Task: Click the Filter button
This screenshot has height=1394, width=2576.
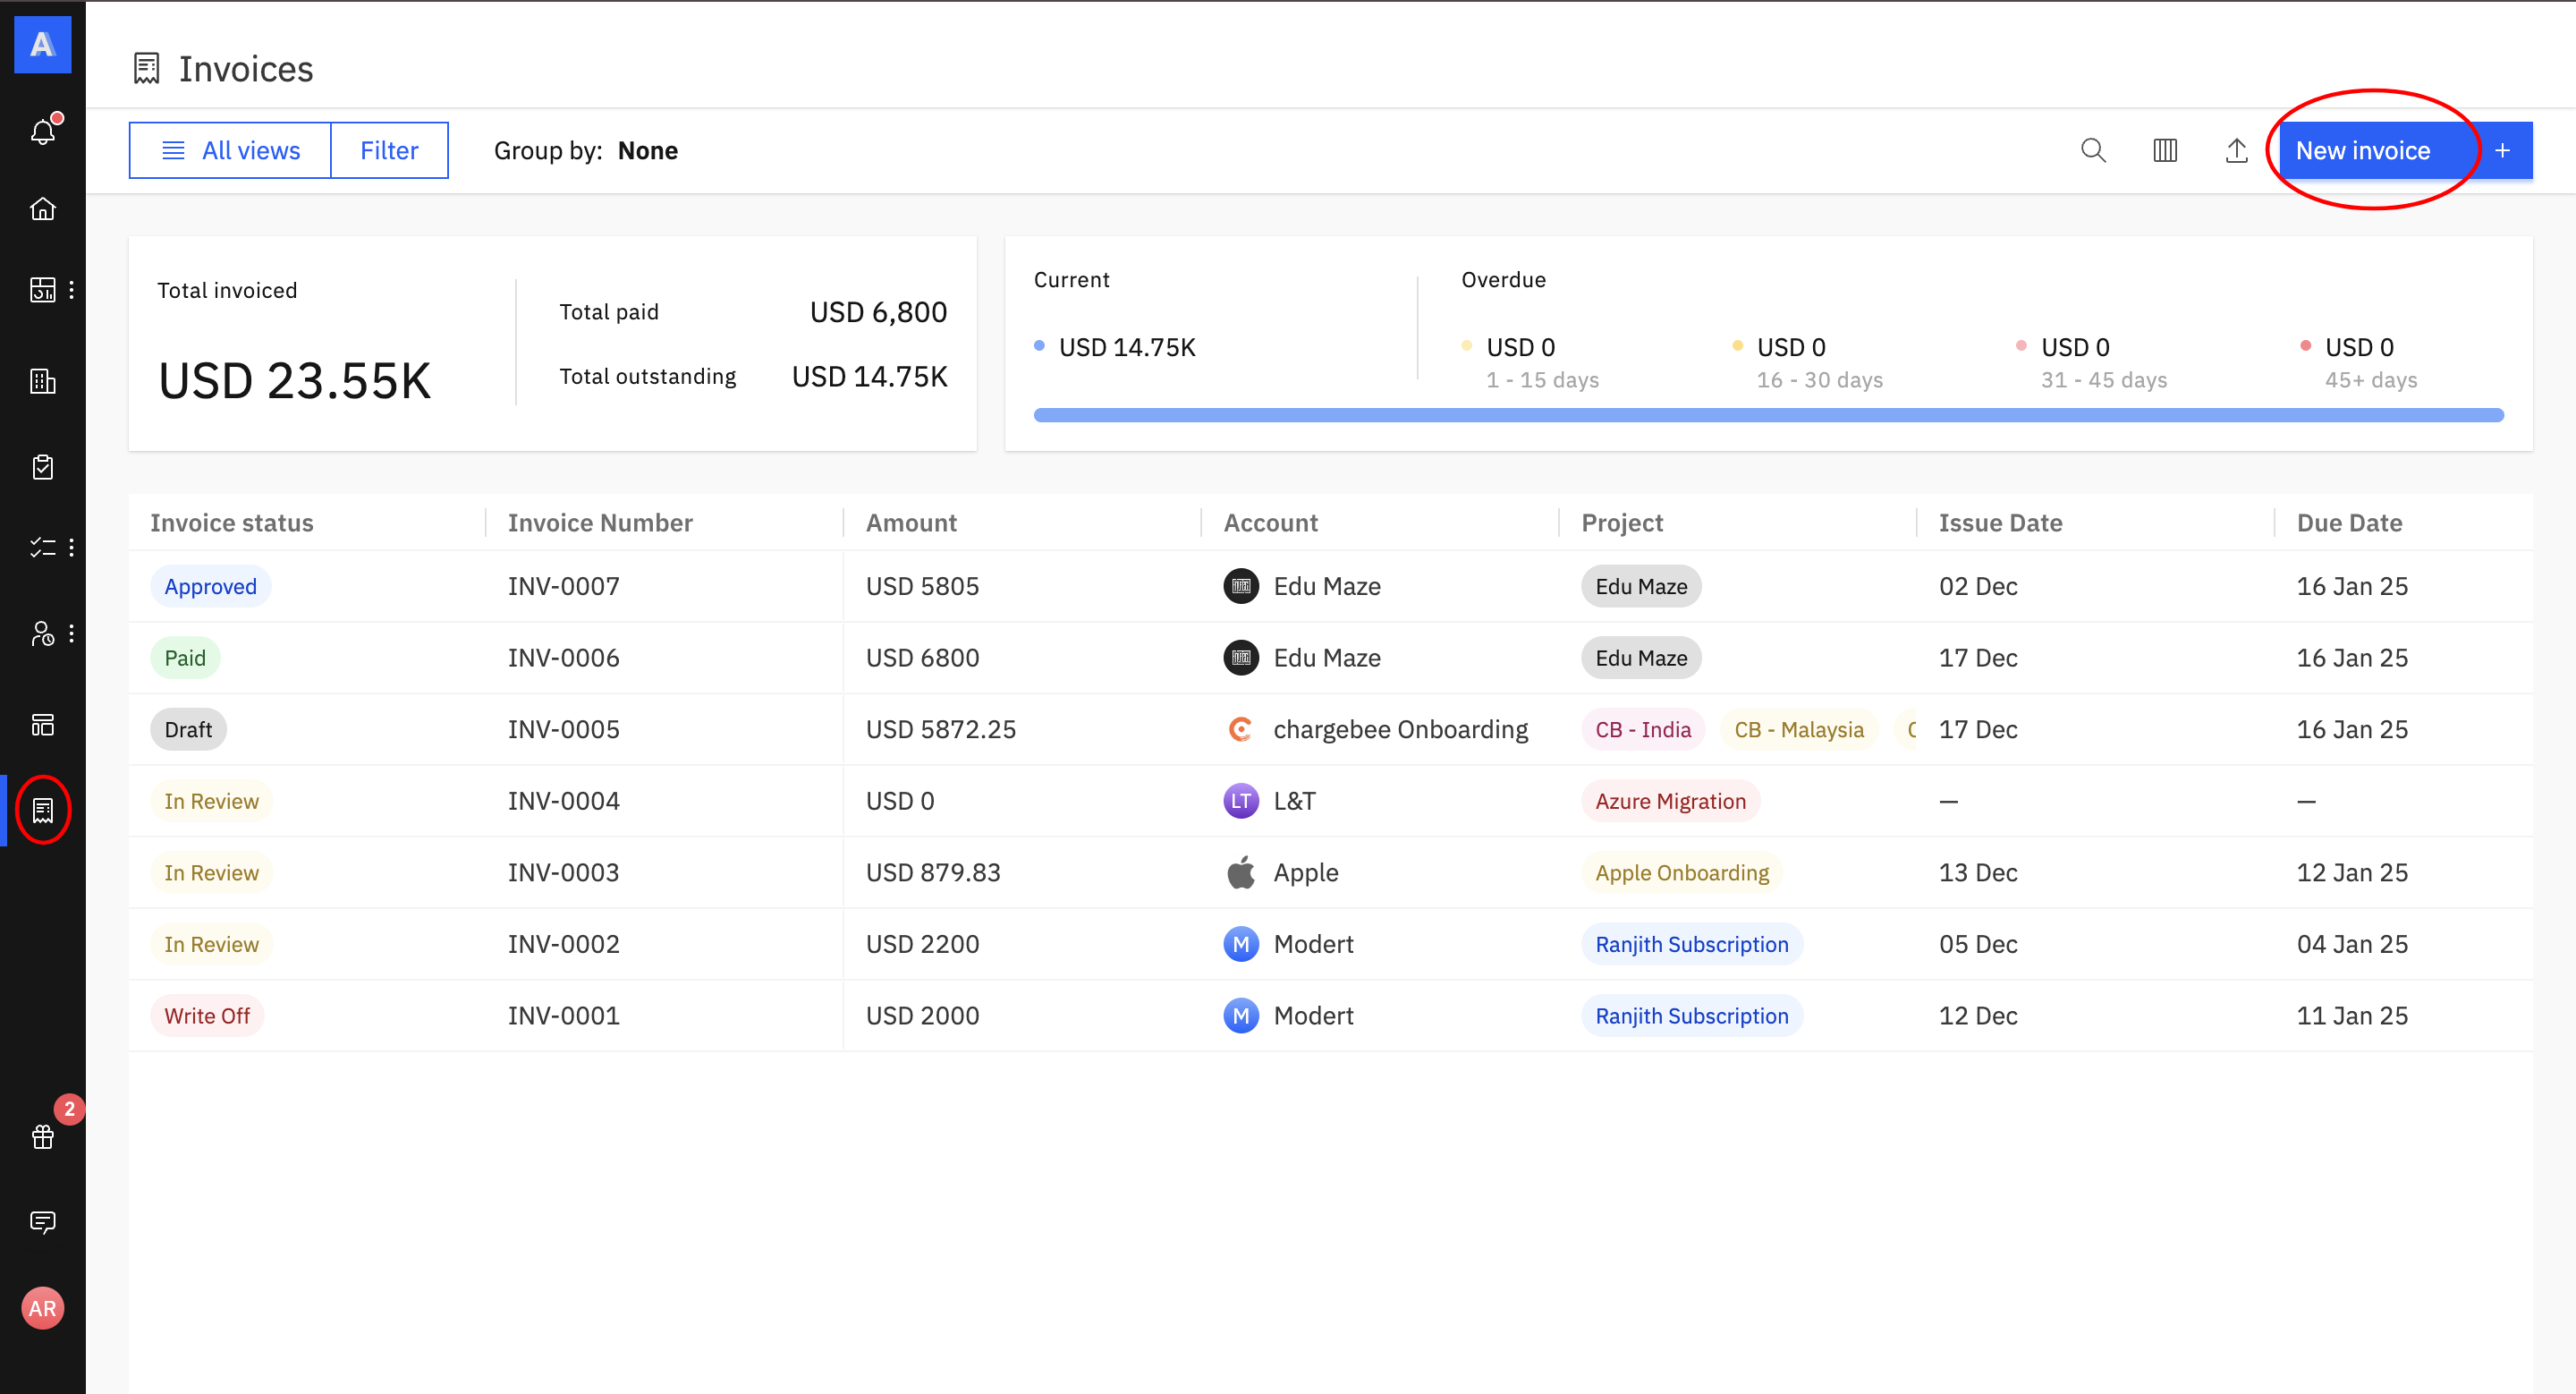Action: click(x=389, y=150)
